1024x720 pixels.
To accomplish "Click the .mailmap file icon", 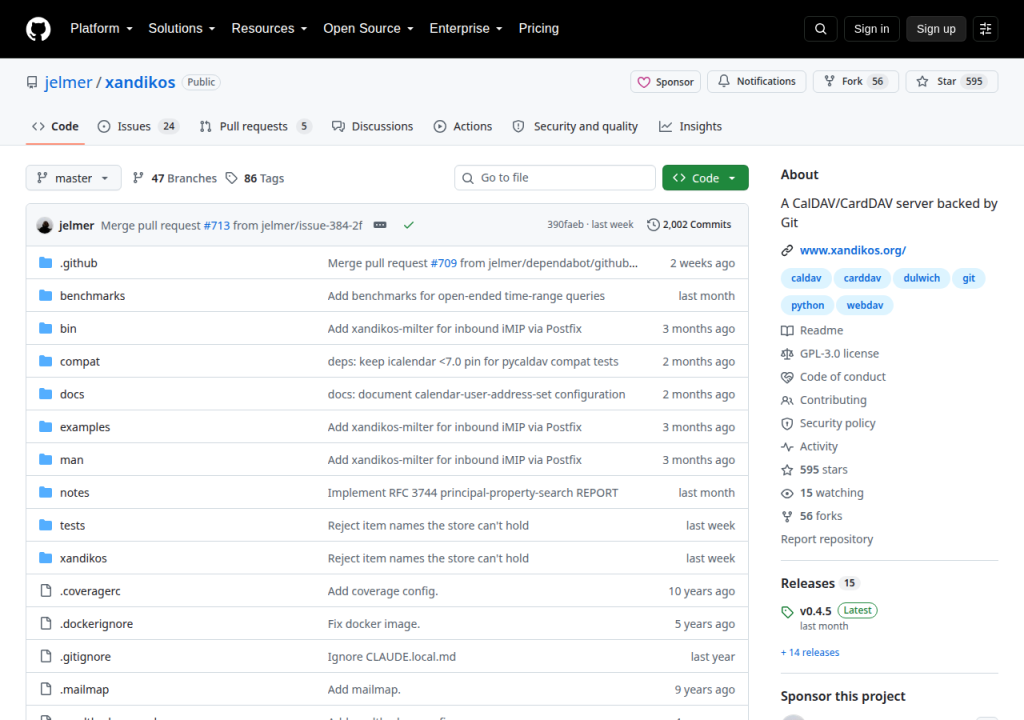I will 46,689.
